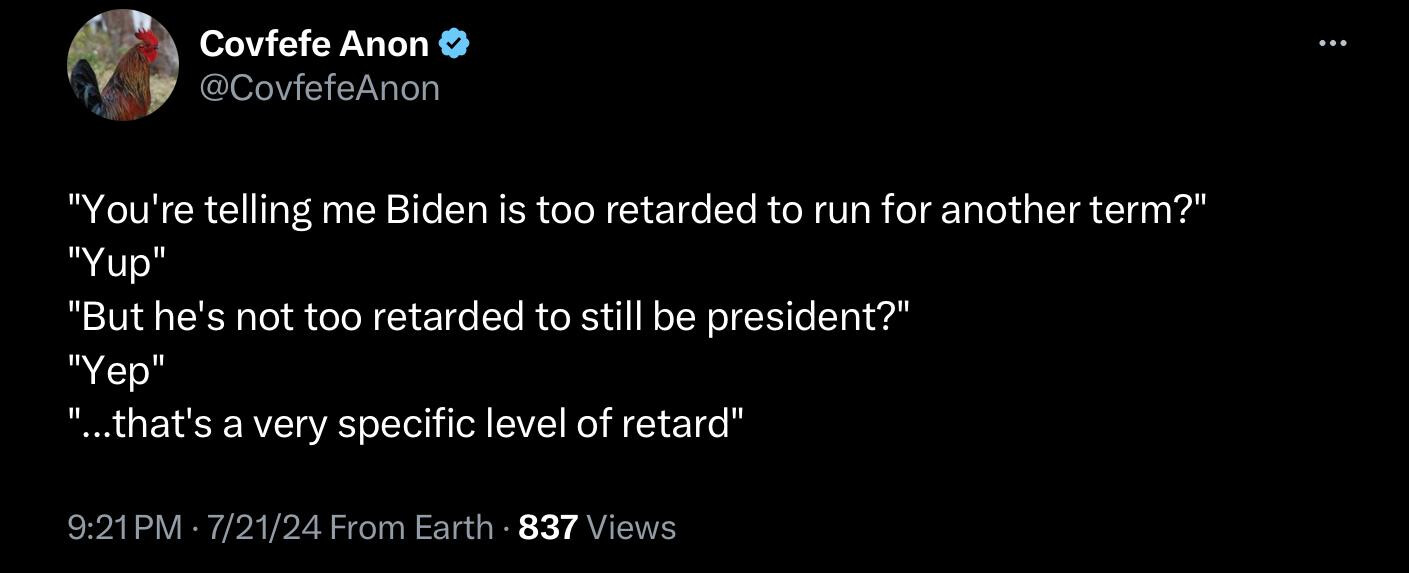The height and width of the screenshot is (573, 1409).
Task: Click the "Views" label
Action: 632,527
